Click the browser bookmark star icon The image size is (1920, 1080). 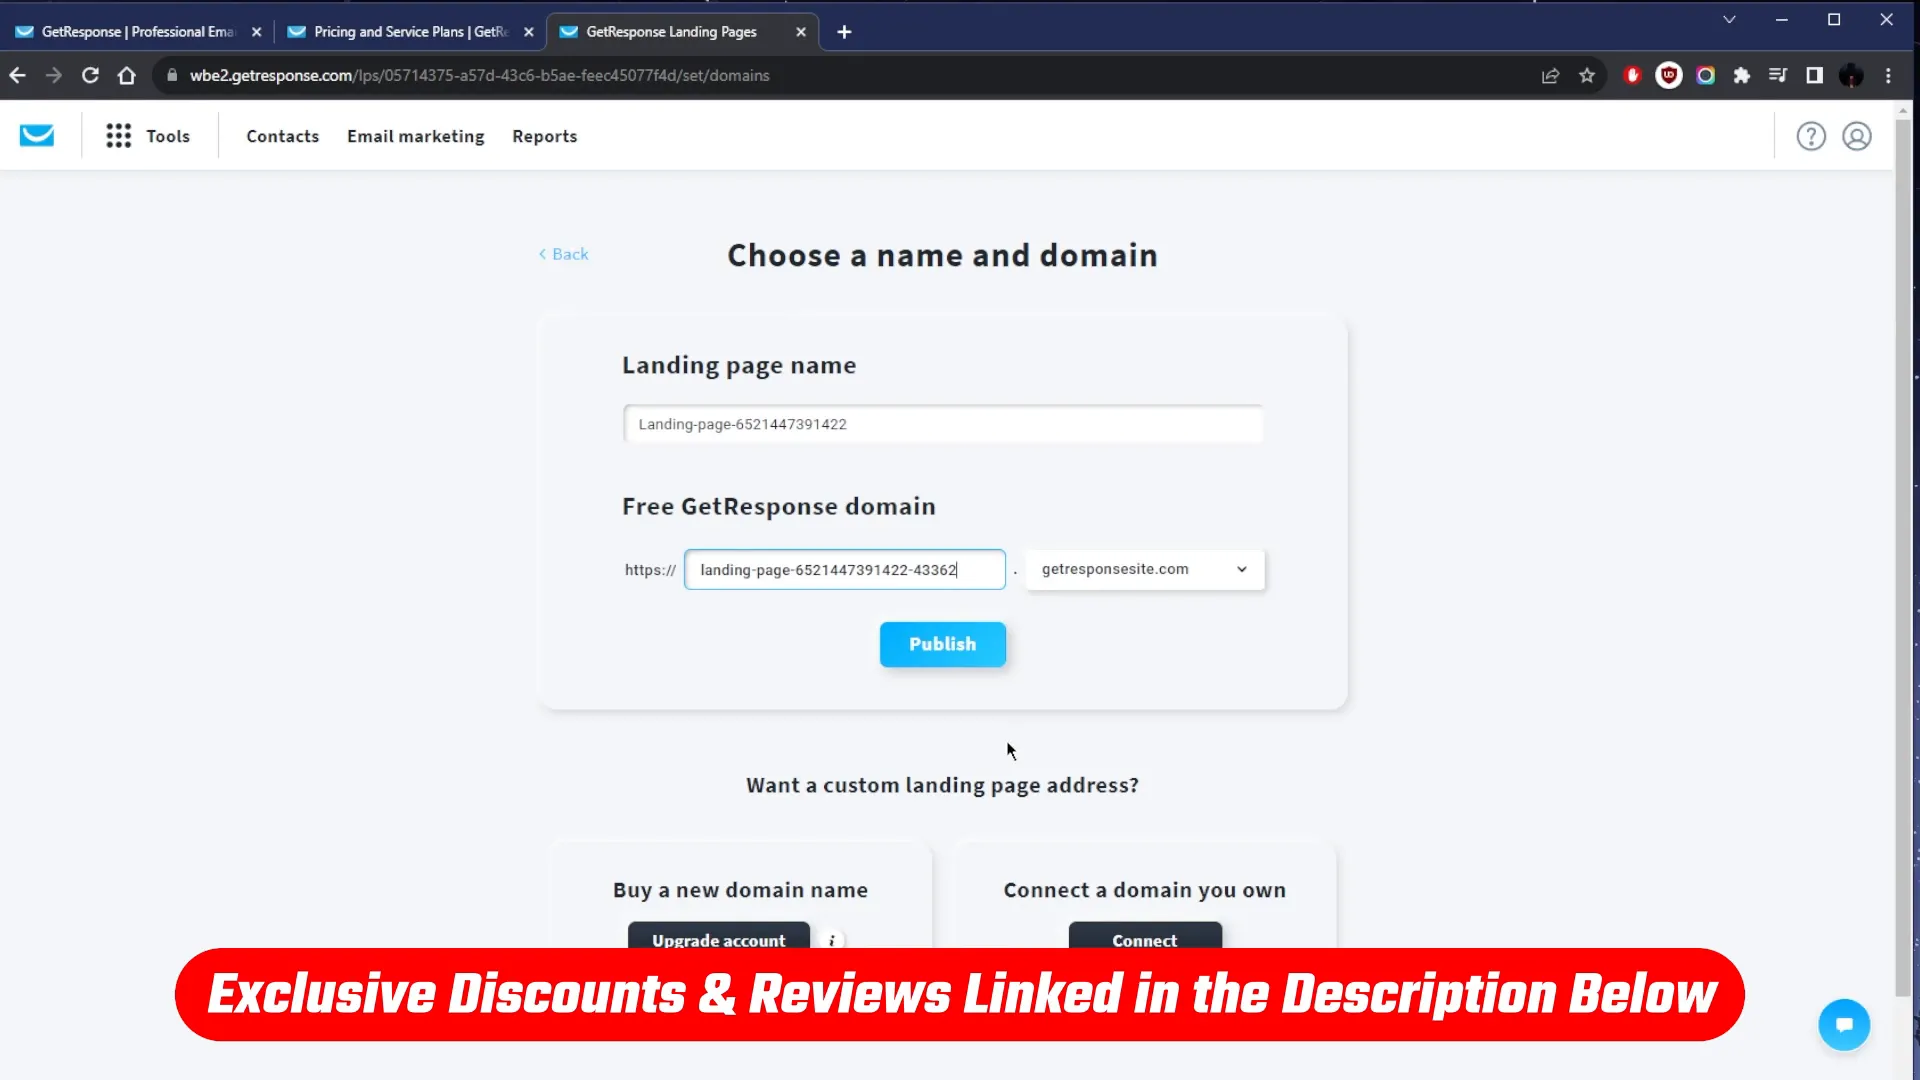(1586, 75)
